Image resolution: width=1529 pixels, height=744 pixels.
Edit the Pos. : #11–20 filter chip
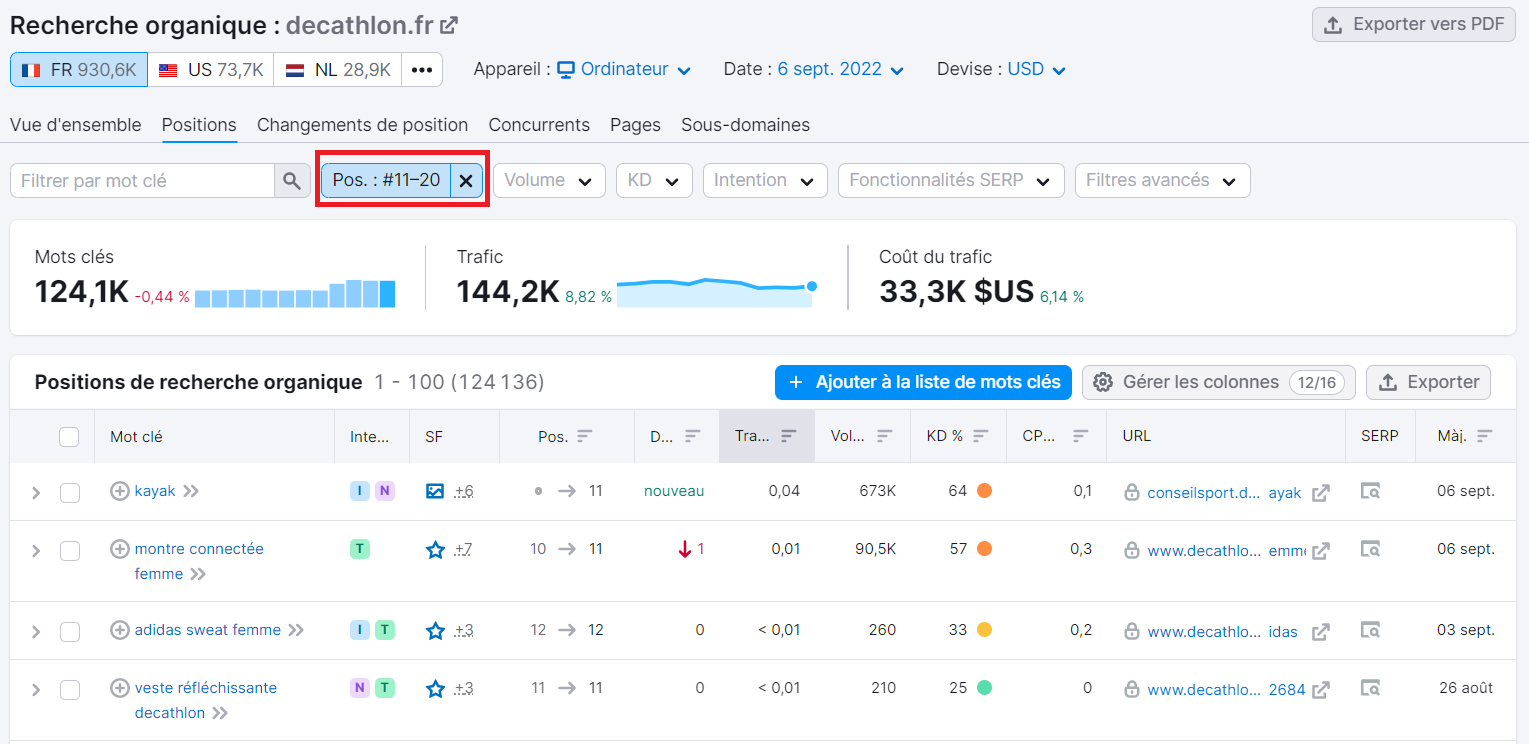tap(386, 181)
